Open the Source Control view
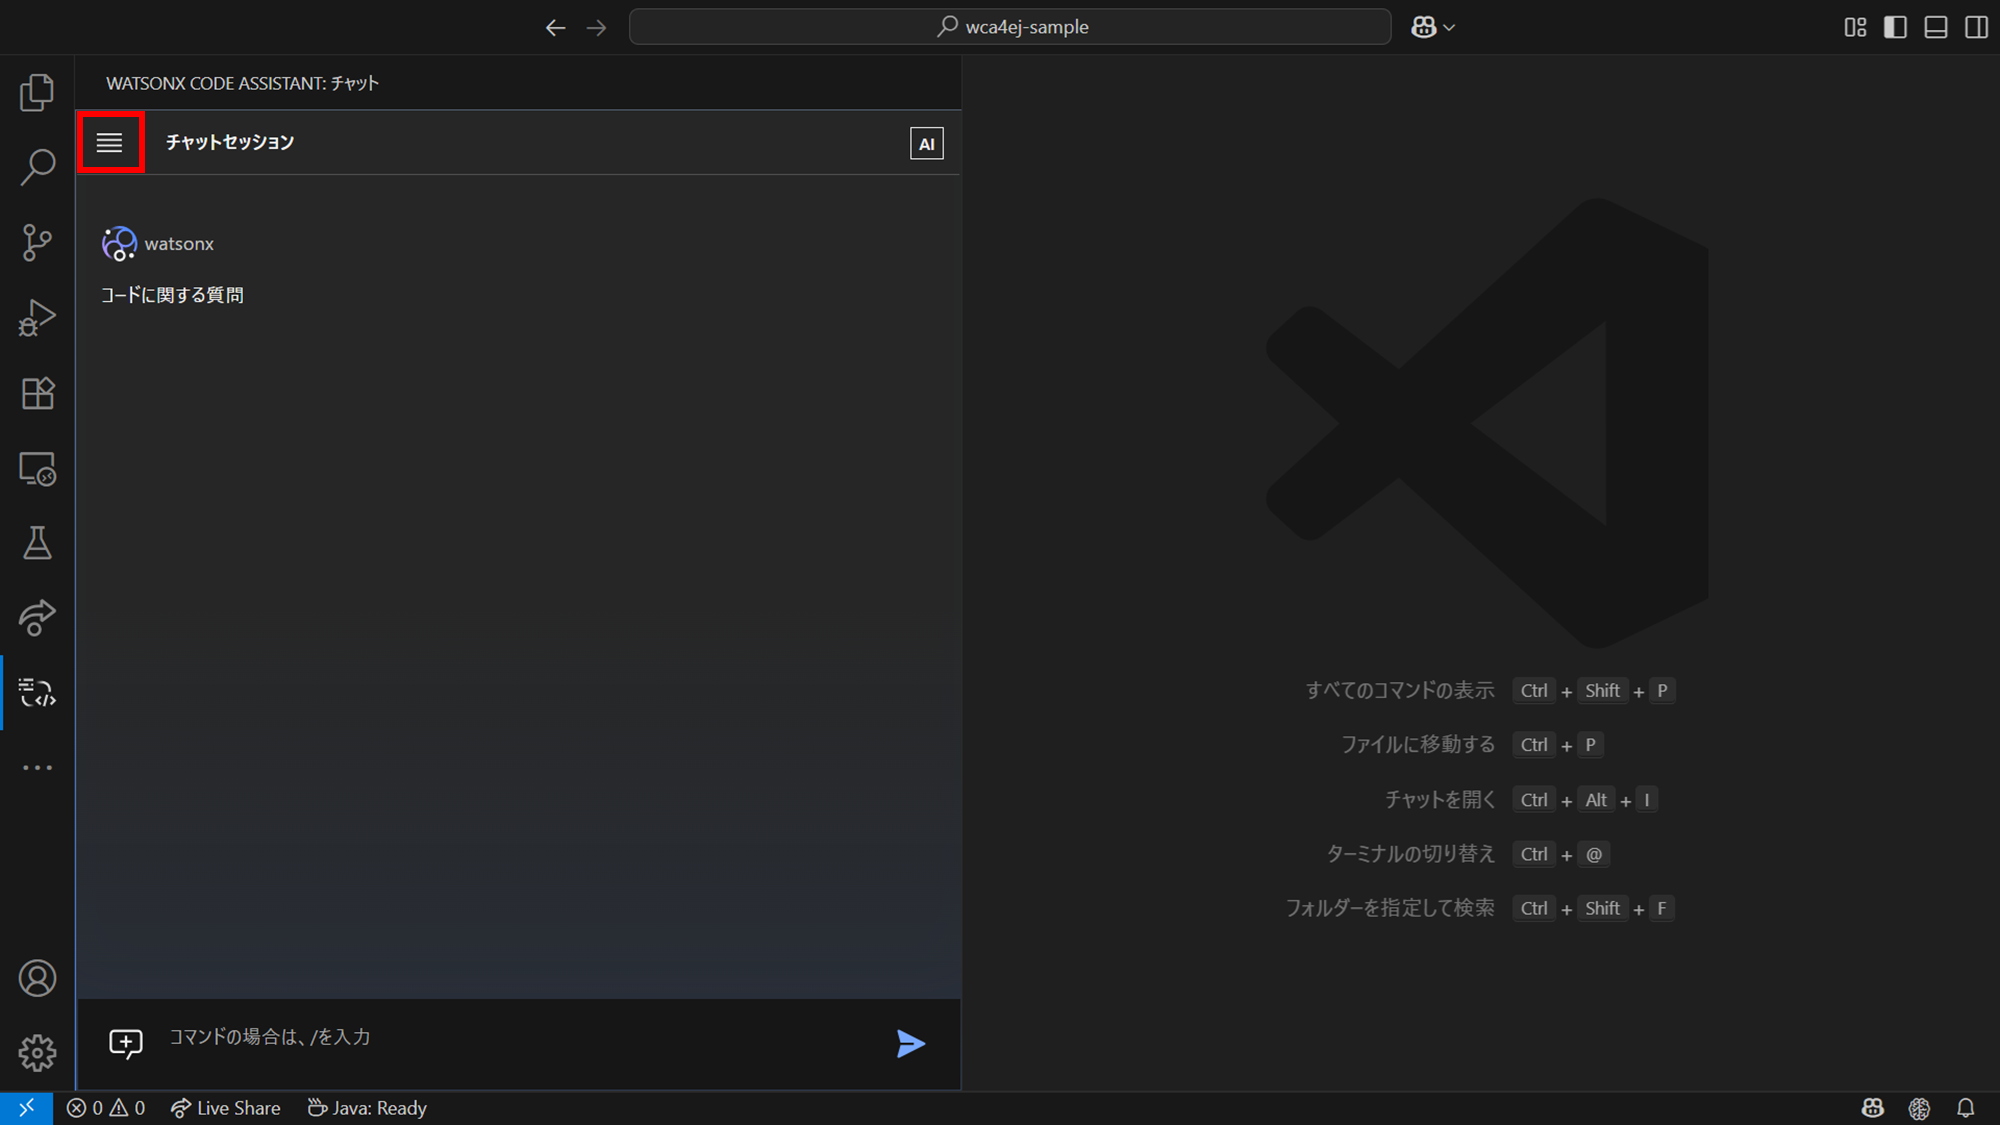This screenshot has width=2000, height=1125. (x=37, y=242)
